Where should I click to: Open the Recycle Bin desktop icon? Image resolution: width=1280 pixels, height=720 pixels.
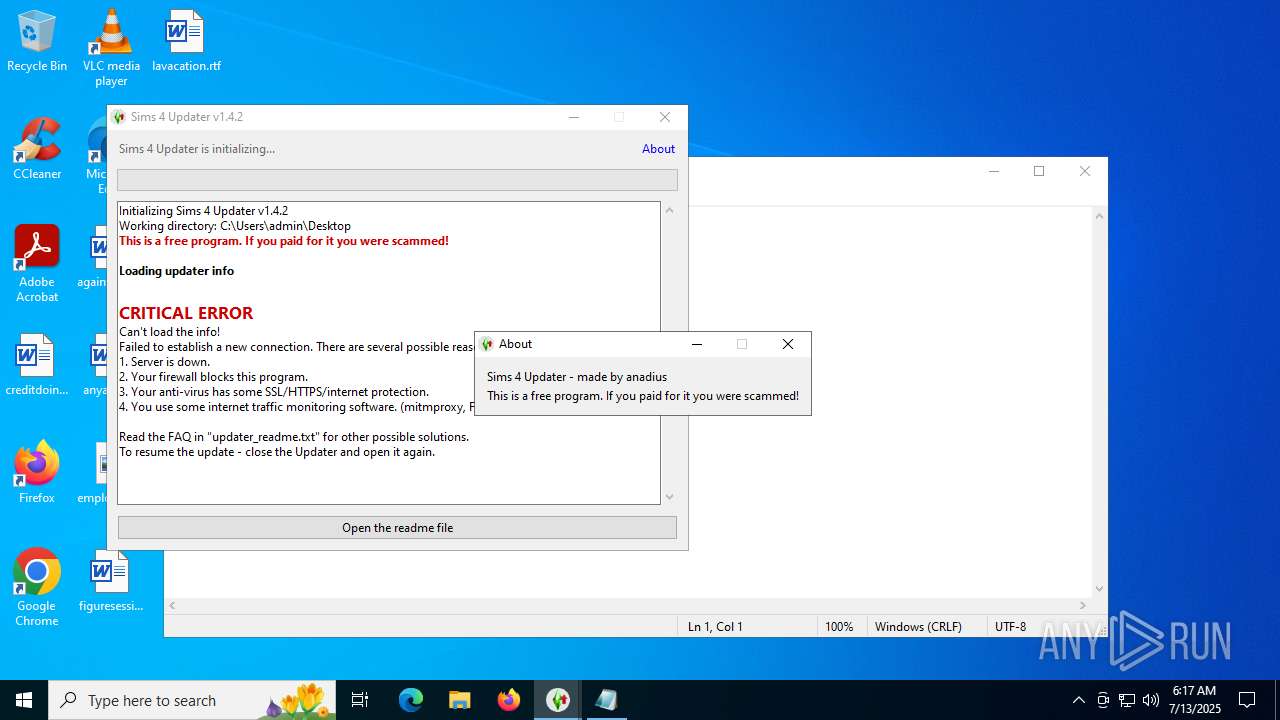[x=37, y=41]
